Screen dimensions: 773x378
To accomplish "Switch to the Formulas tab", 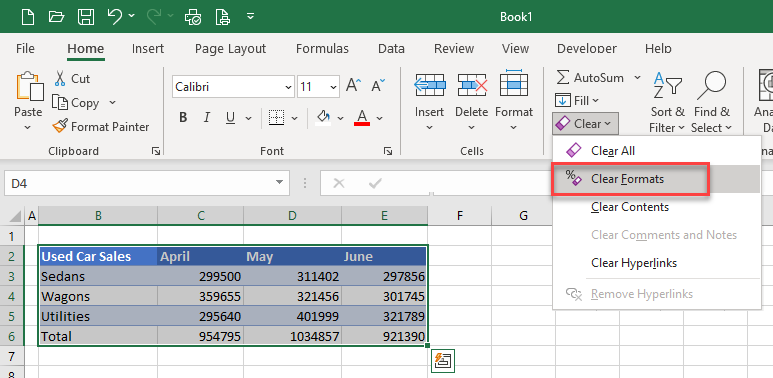I will coord(322,49).
